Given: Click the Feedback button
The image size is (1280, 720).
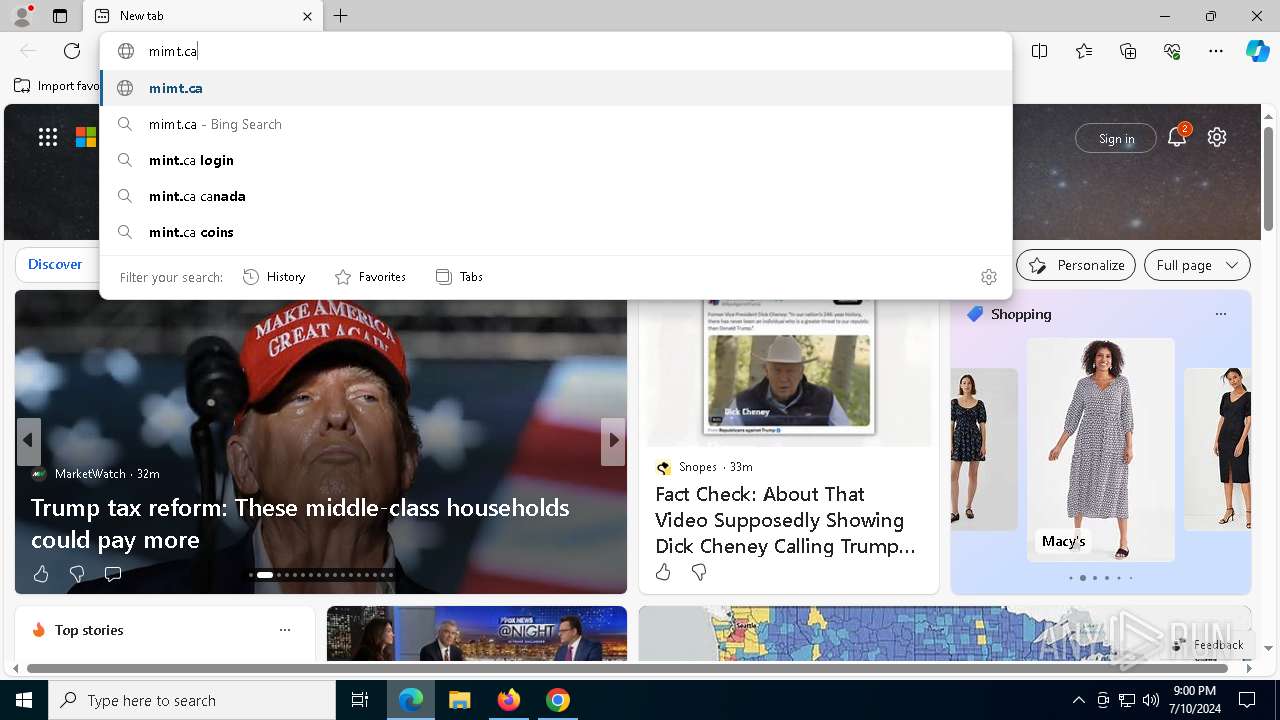Looking at the screenshot, I should tap(1207, 645).
